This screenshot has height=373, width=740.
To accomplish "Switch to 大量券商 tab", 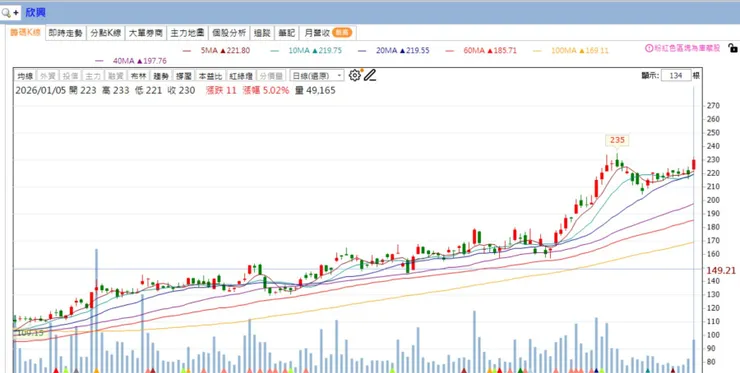I will click(145, 33).
